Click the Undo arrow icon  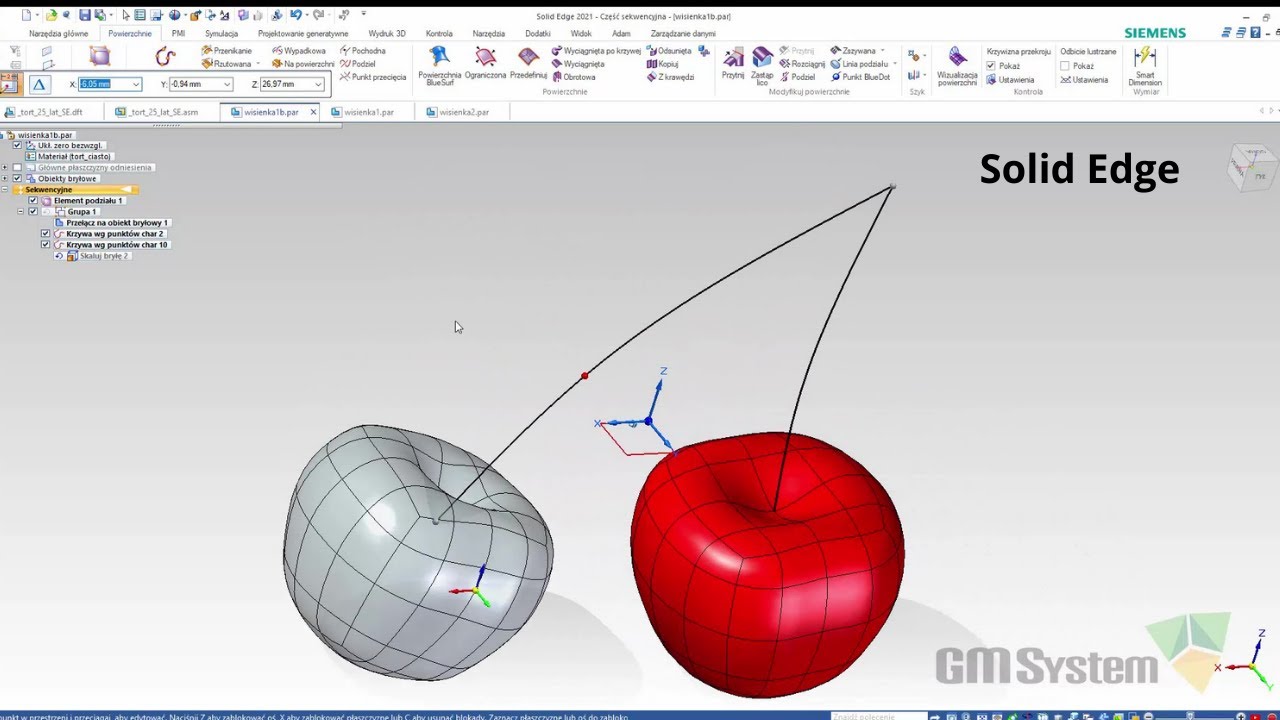pos(296,15)
